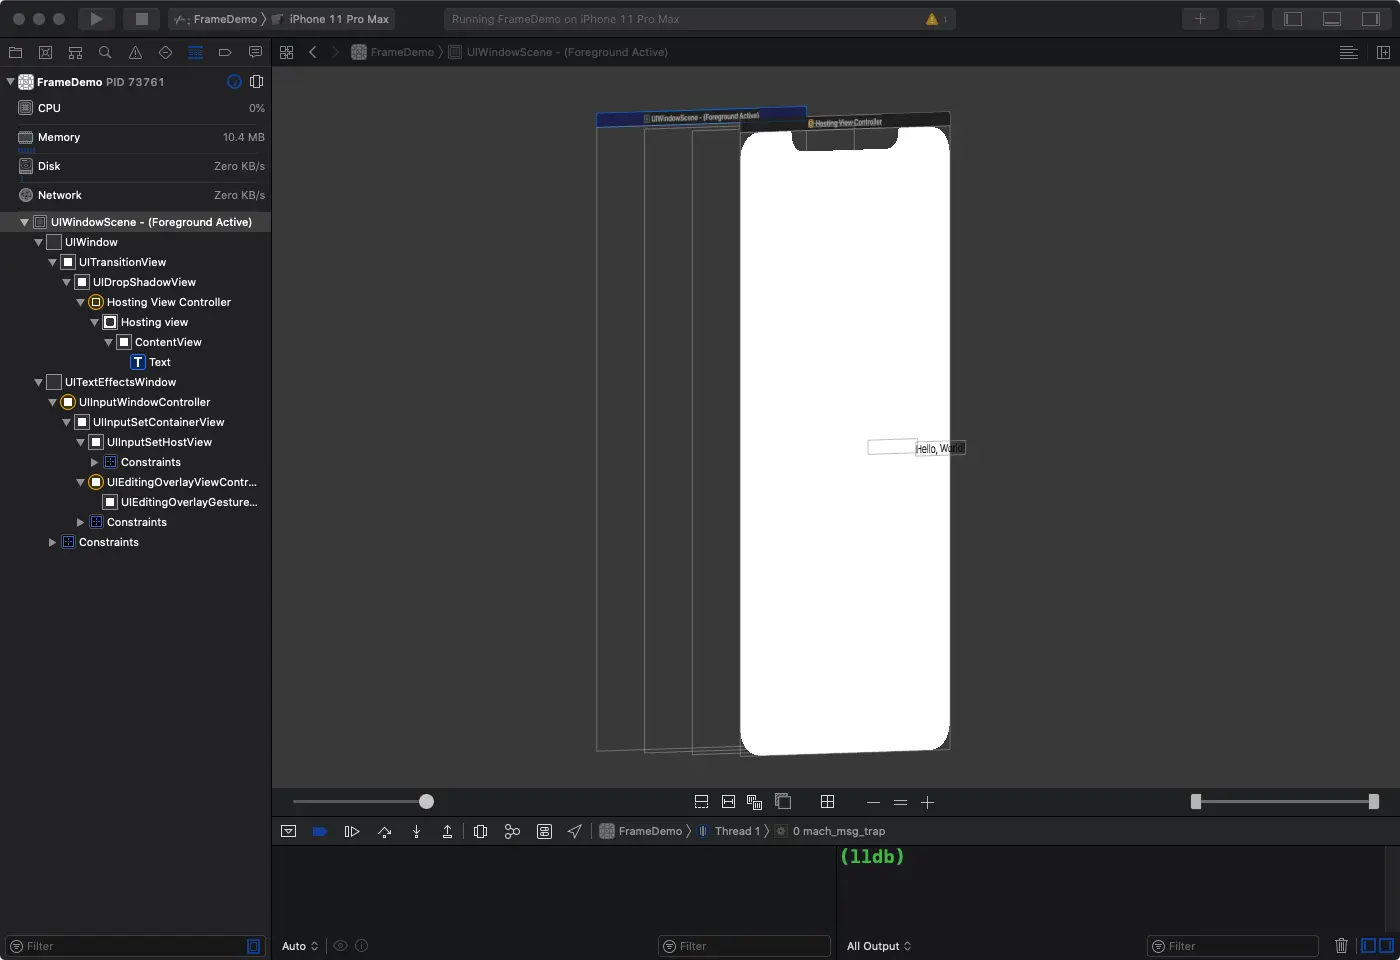Viewport: 1400px width, 960px height.
Task: Toggle show constraints on the canvas
Action: [x=728, y=801]
